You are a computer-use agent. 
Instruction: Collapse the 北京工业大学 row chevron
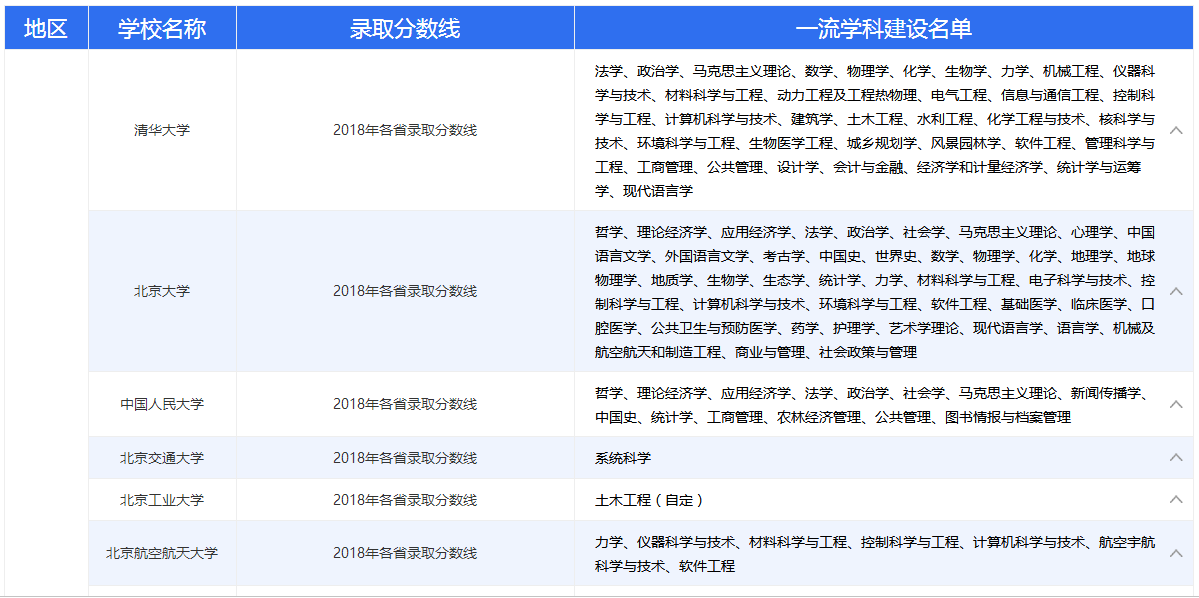click(x=1176, y=499)
